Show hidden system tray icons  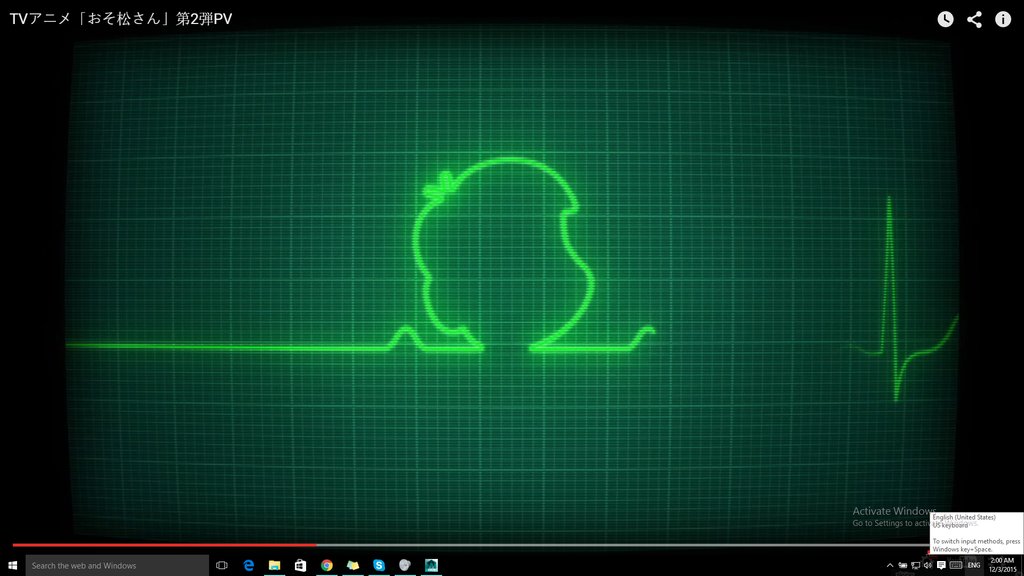pos(889,566)
